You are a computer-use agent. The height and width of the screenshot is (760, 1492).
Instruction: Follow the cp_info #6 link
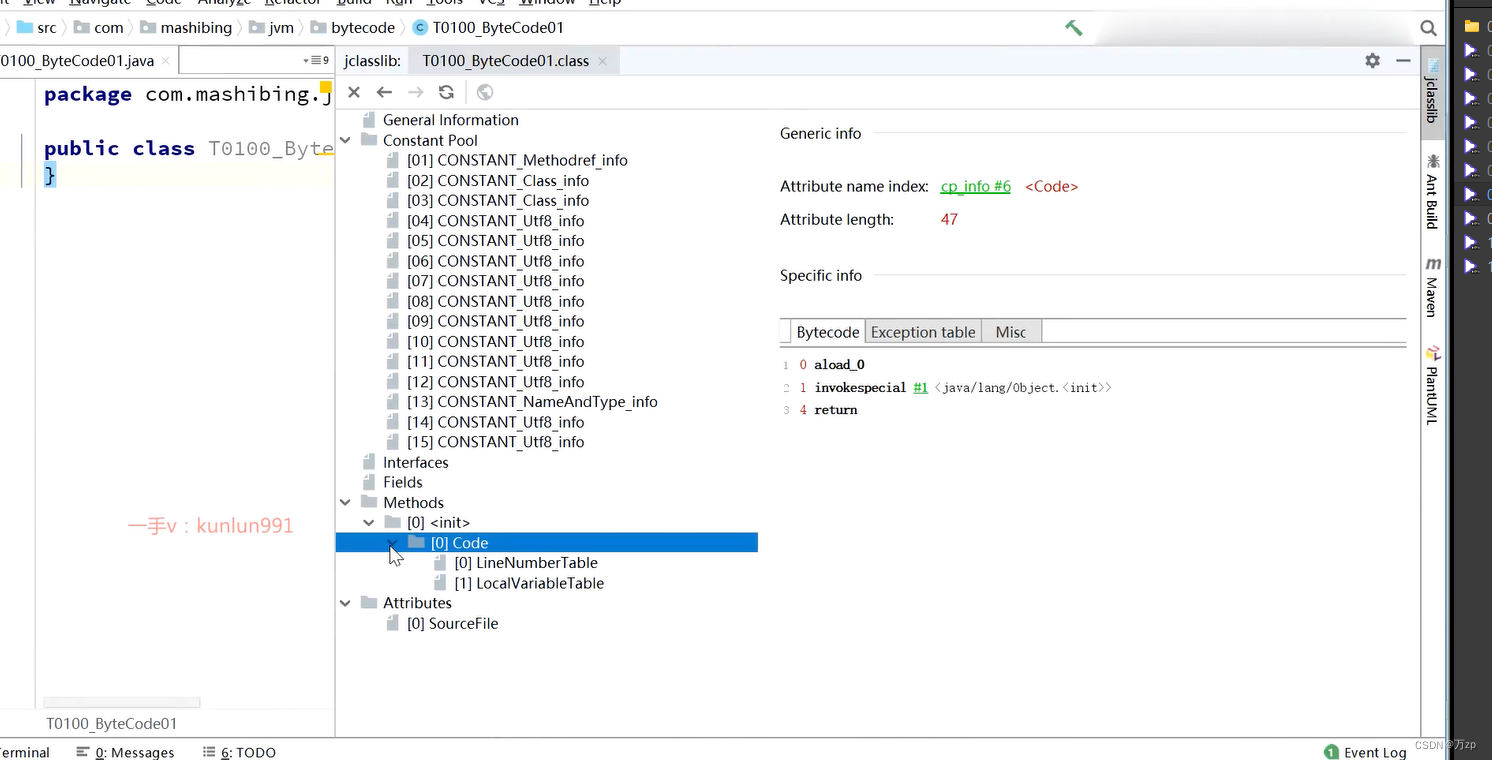(976, 187)
